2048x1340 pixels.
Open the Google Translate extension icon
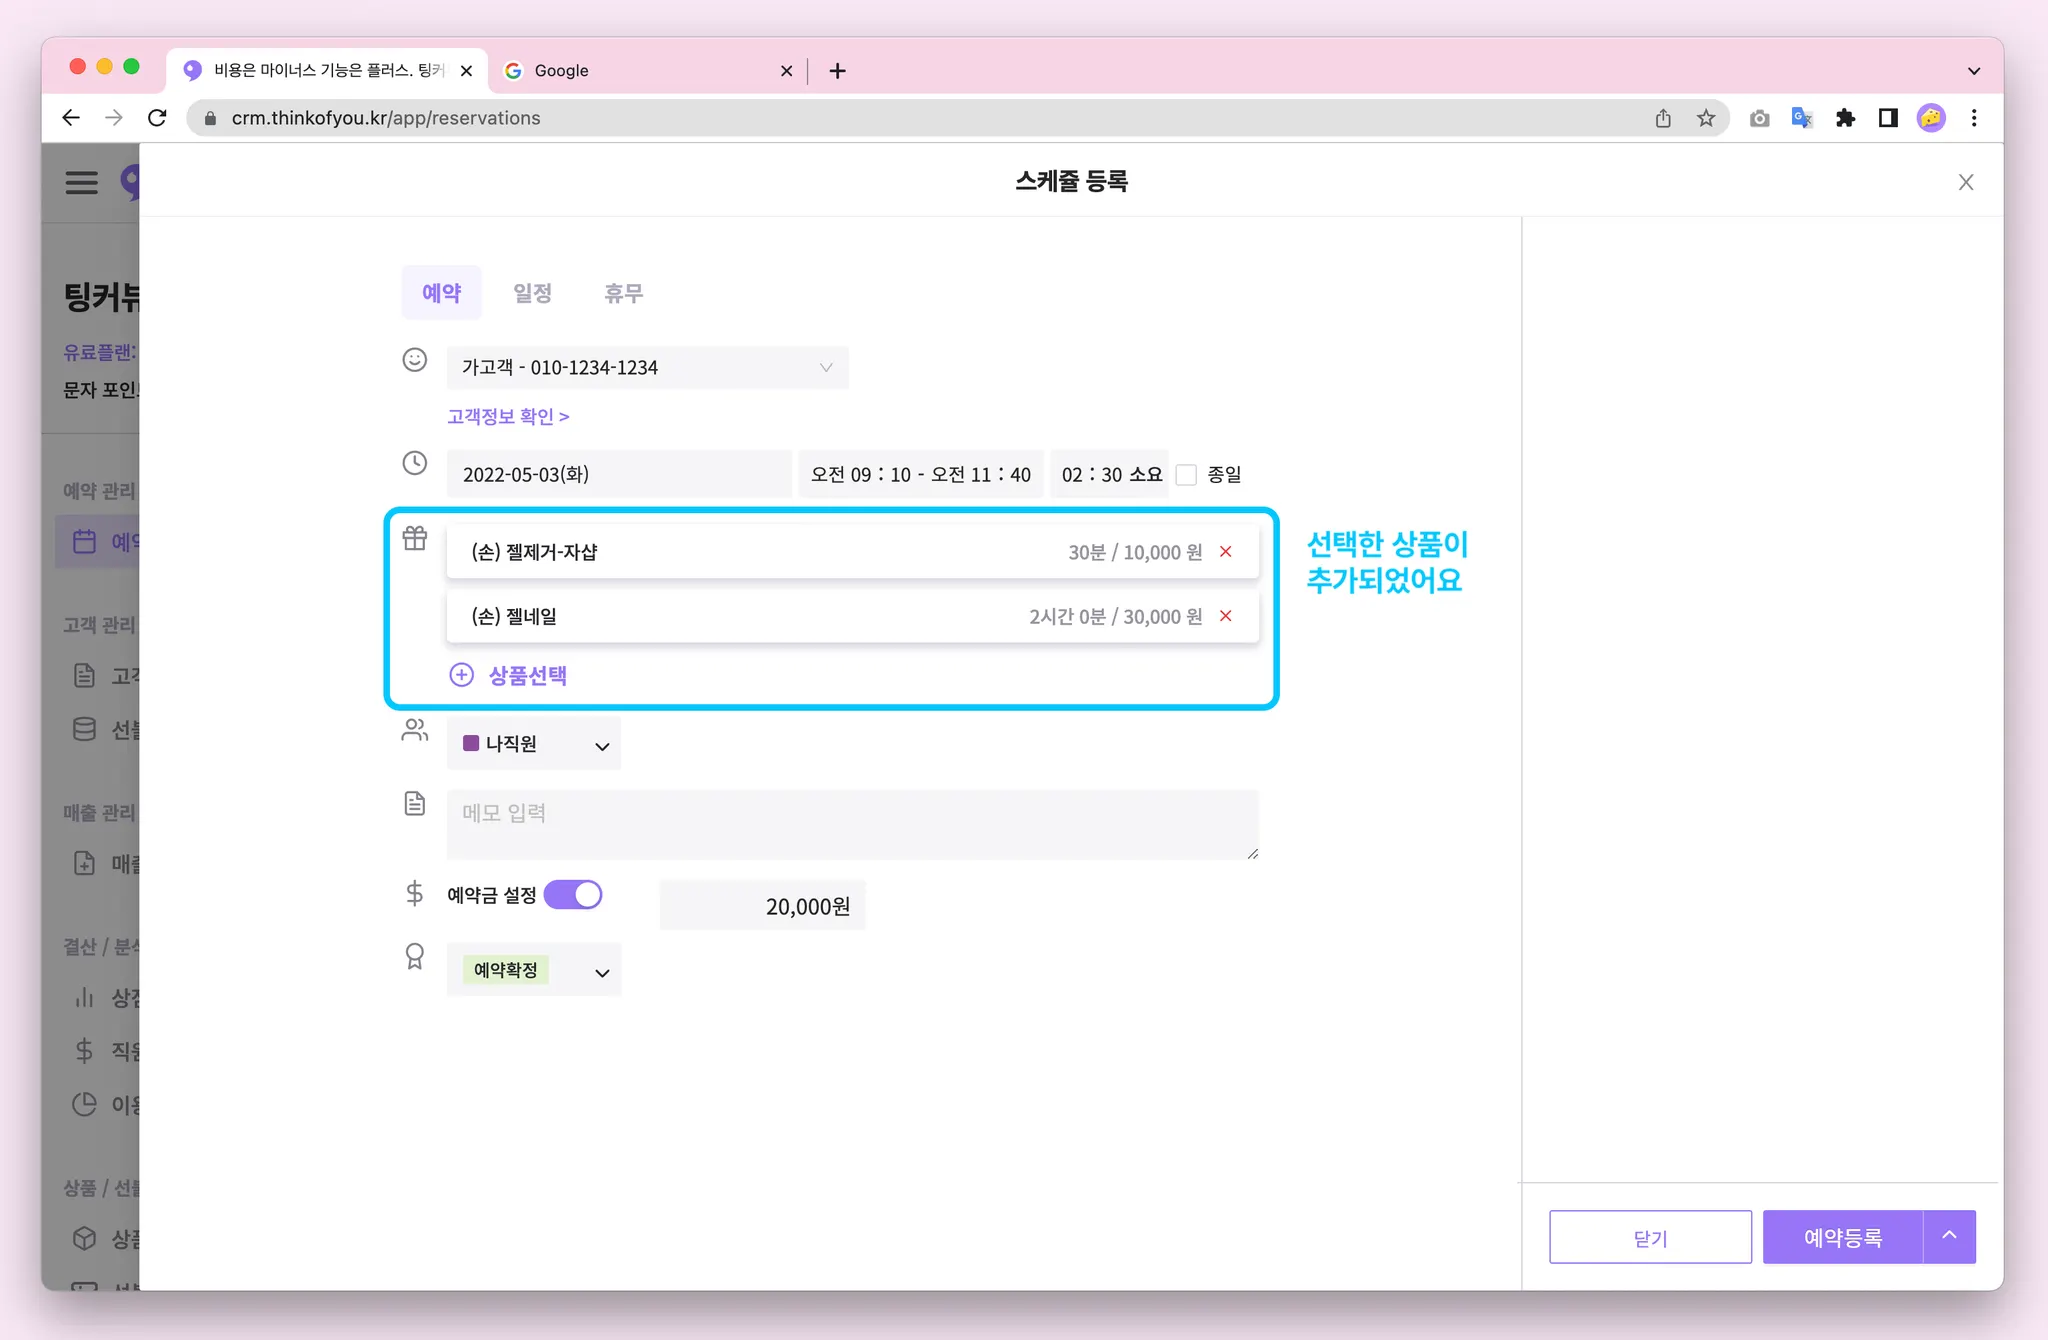pyautogui.click(x=1802, y=118)
